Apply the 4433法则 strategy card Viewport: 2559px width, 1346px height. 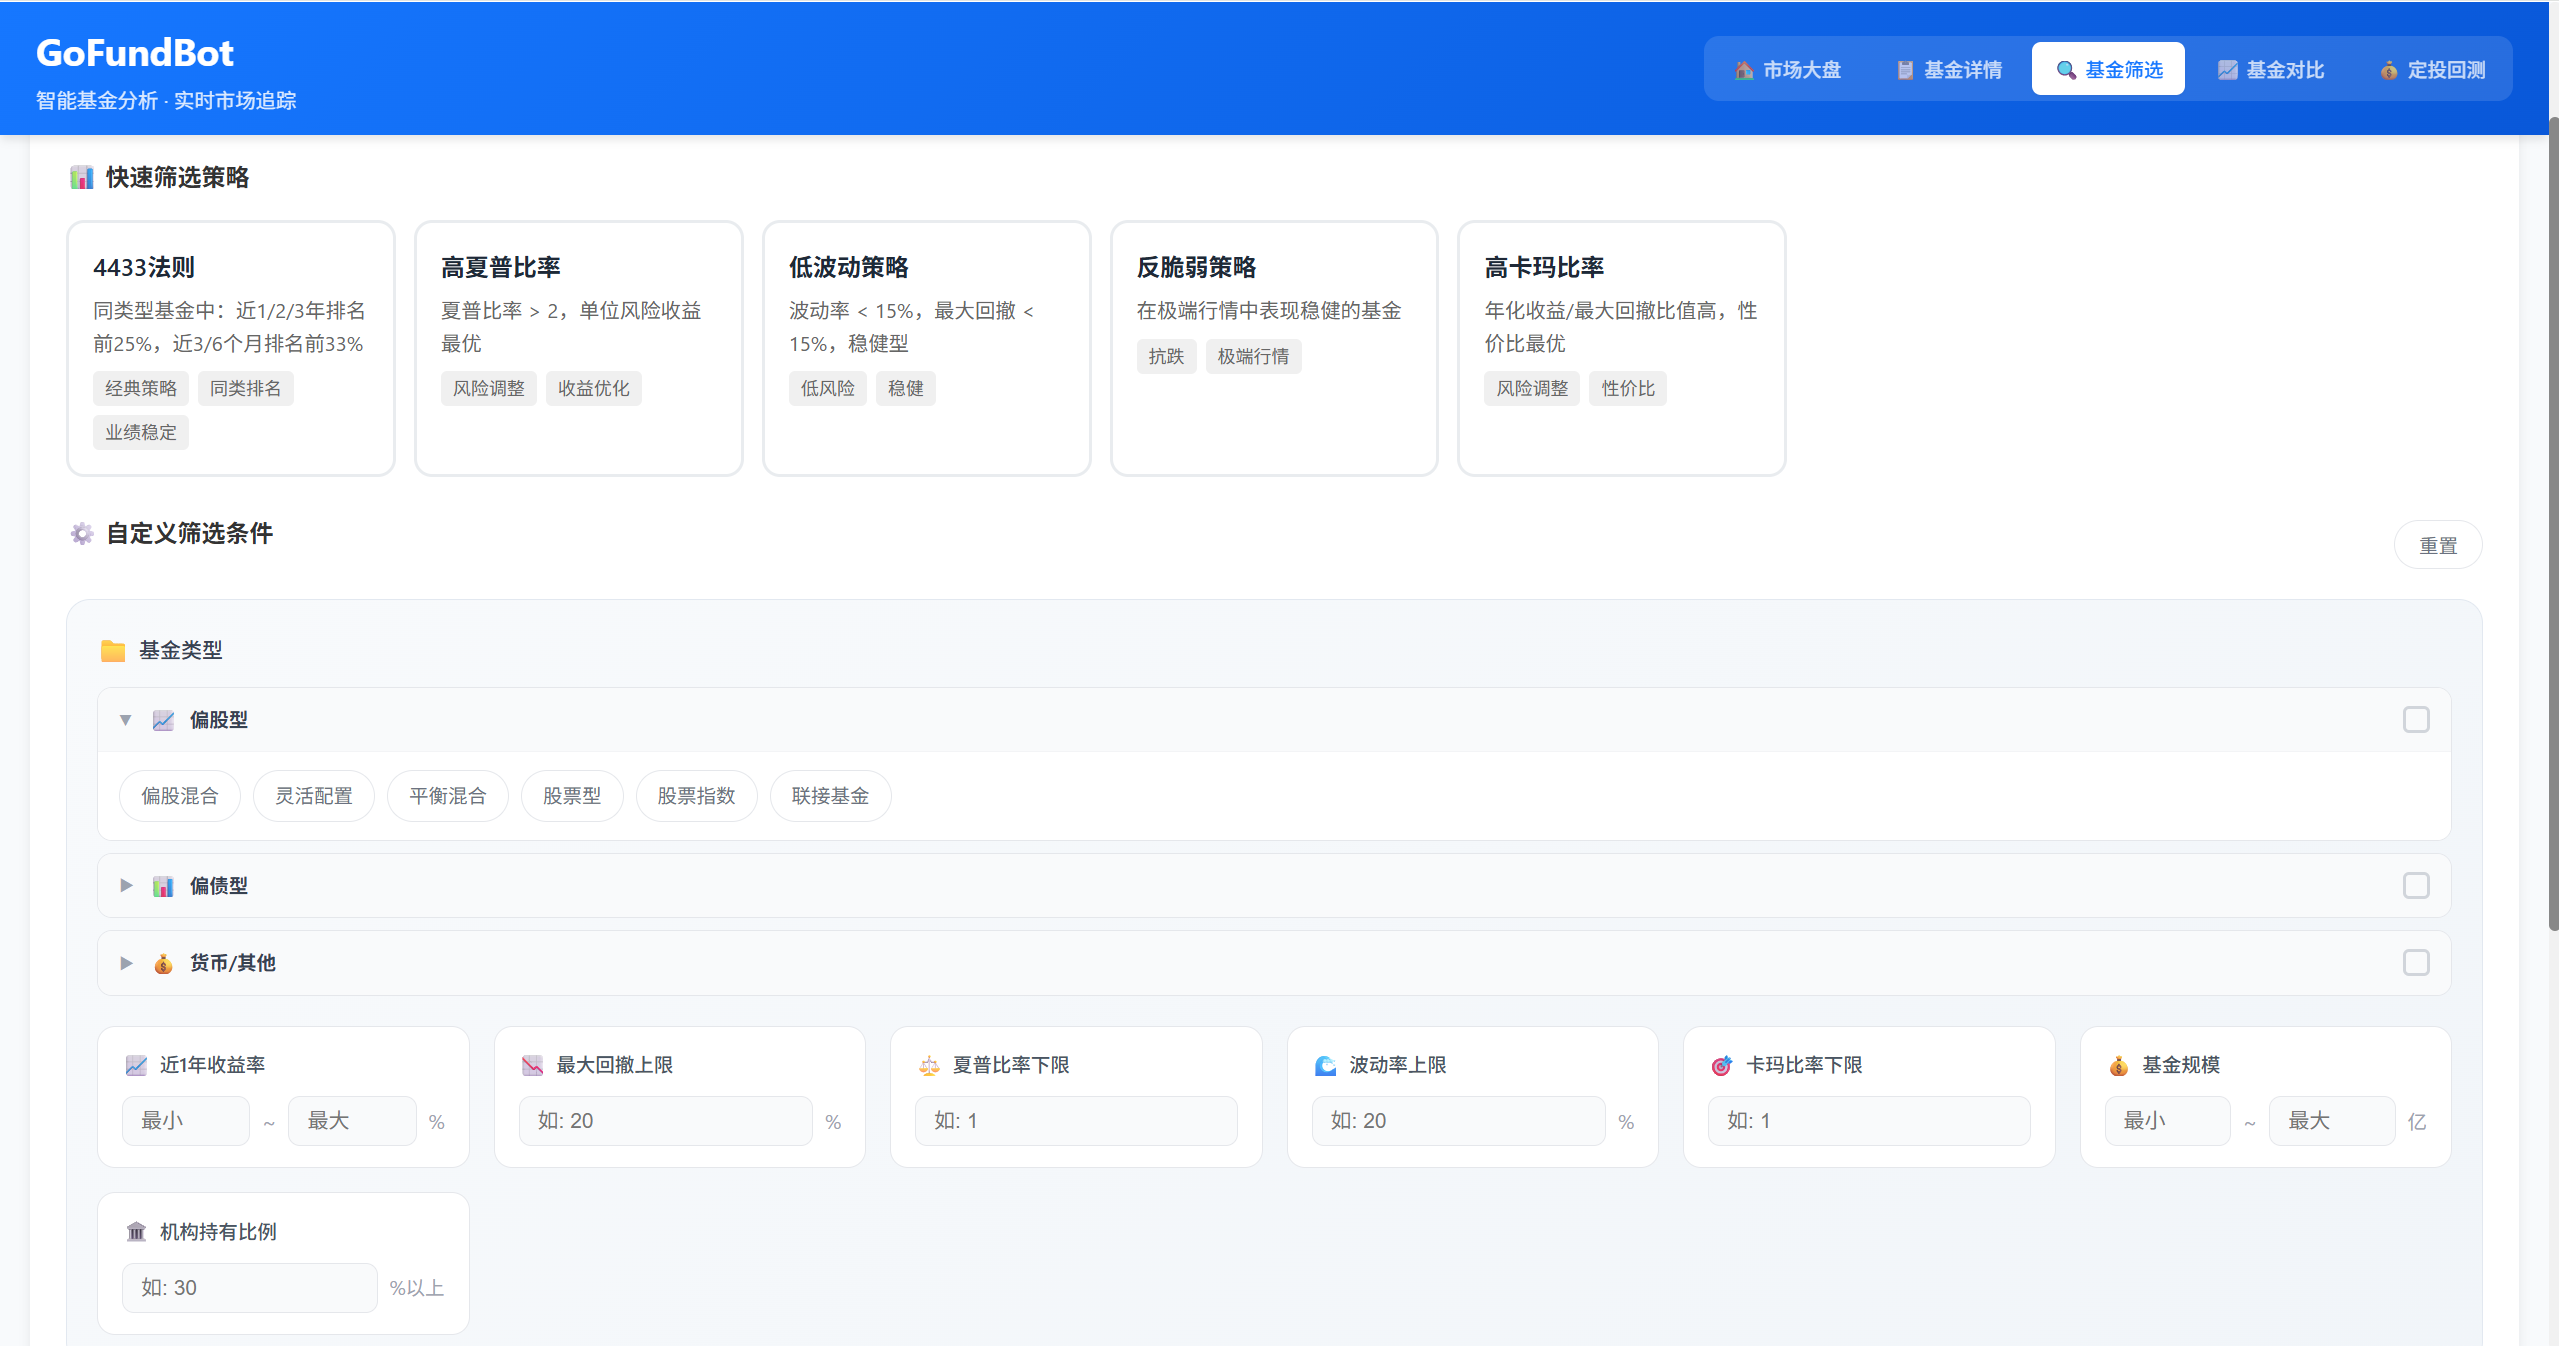tap(231, 349)
